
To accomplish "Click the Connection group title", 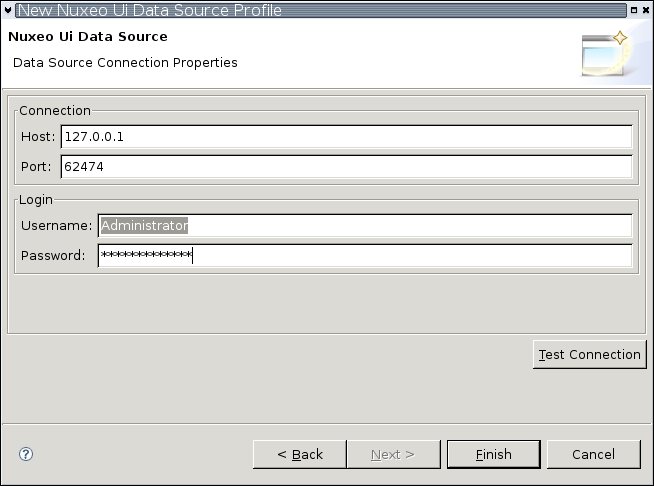I will (55, 111).
